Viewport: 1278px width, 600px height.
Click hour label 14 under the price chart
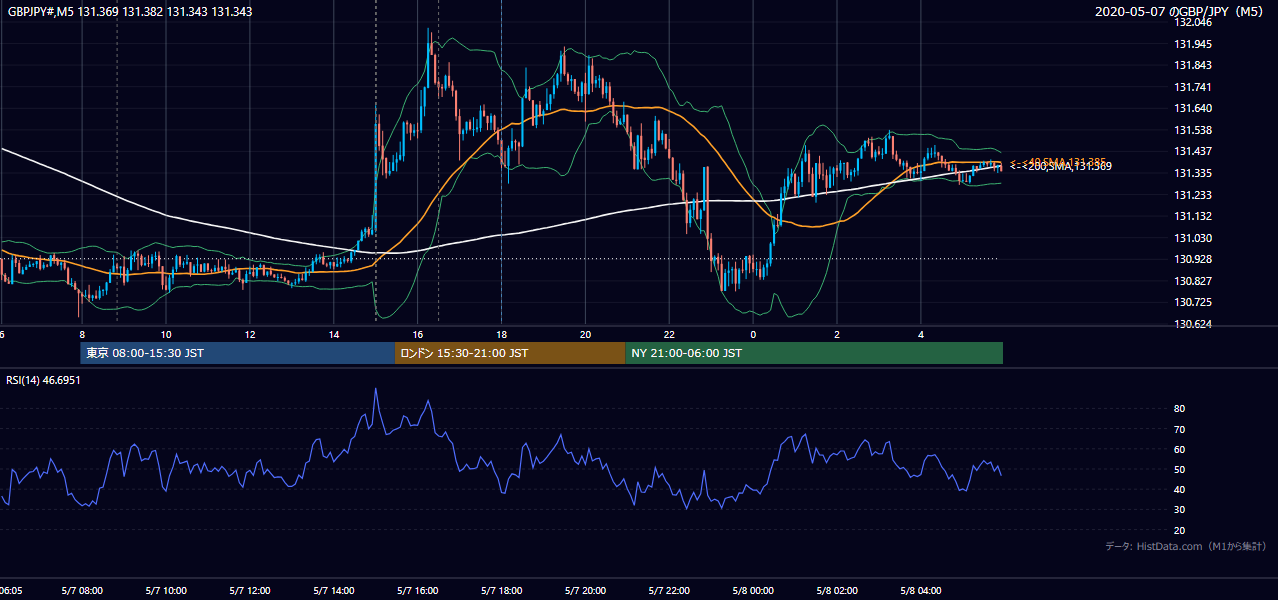(x=334, y=334)
